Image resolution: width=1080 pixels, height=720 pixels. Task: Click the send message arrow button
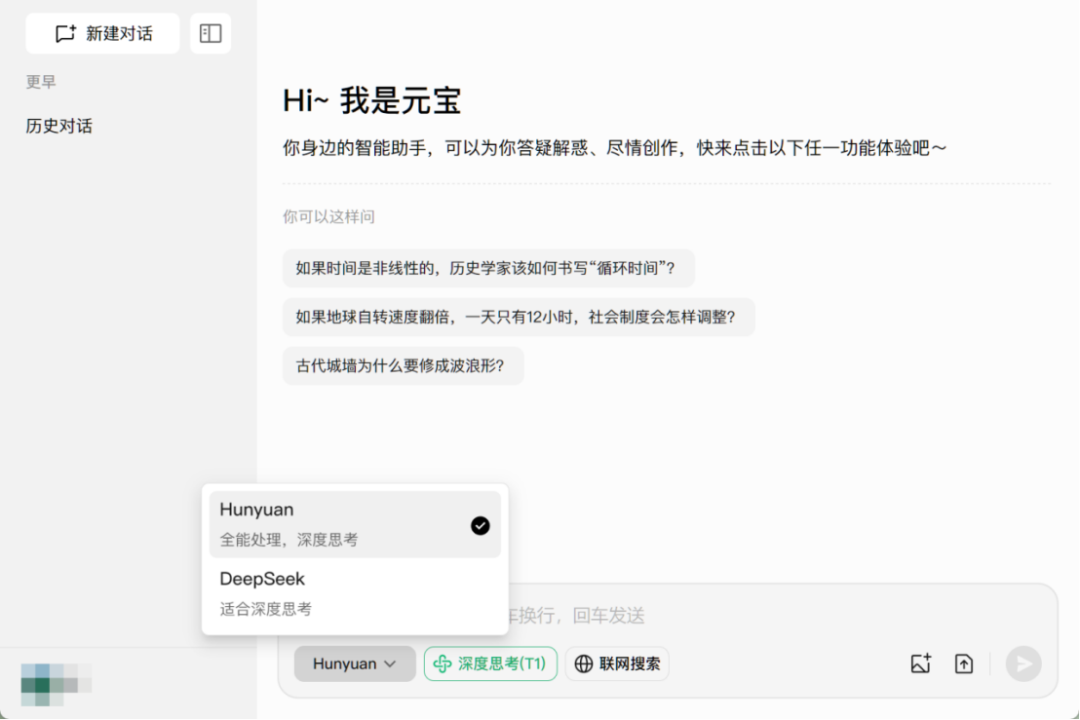tap(1024, 664)
